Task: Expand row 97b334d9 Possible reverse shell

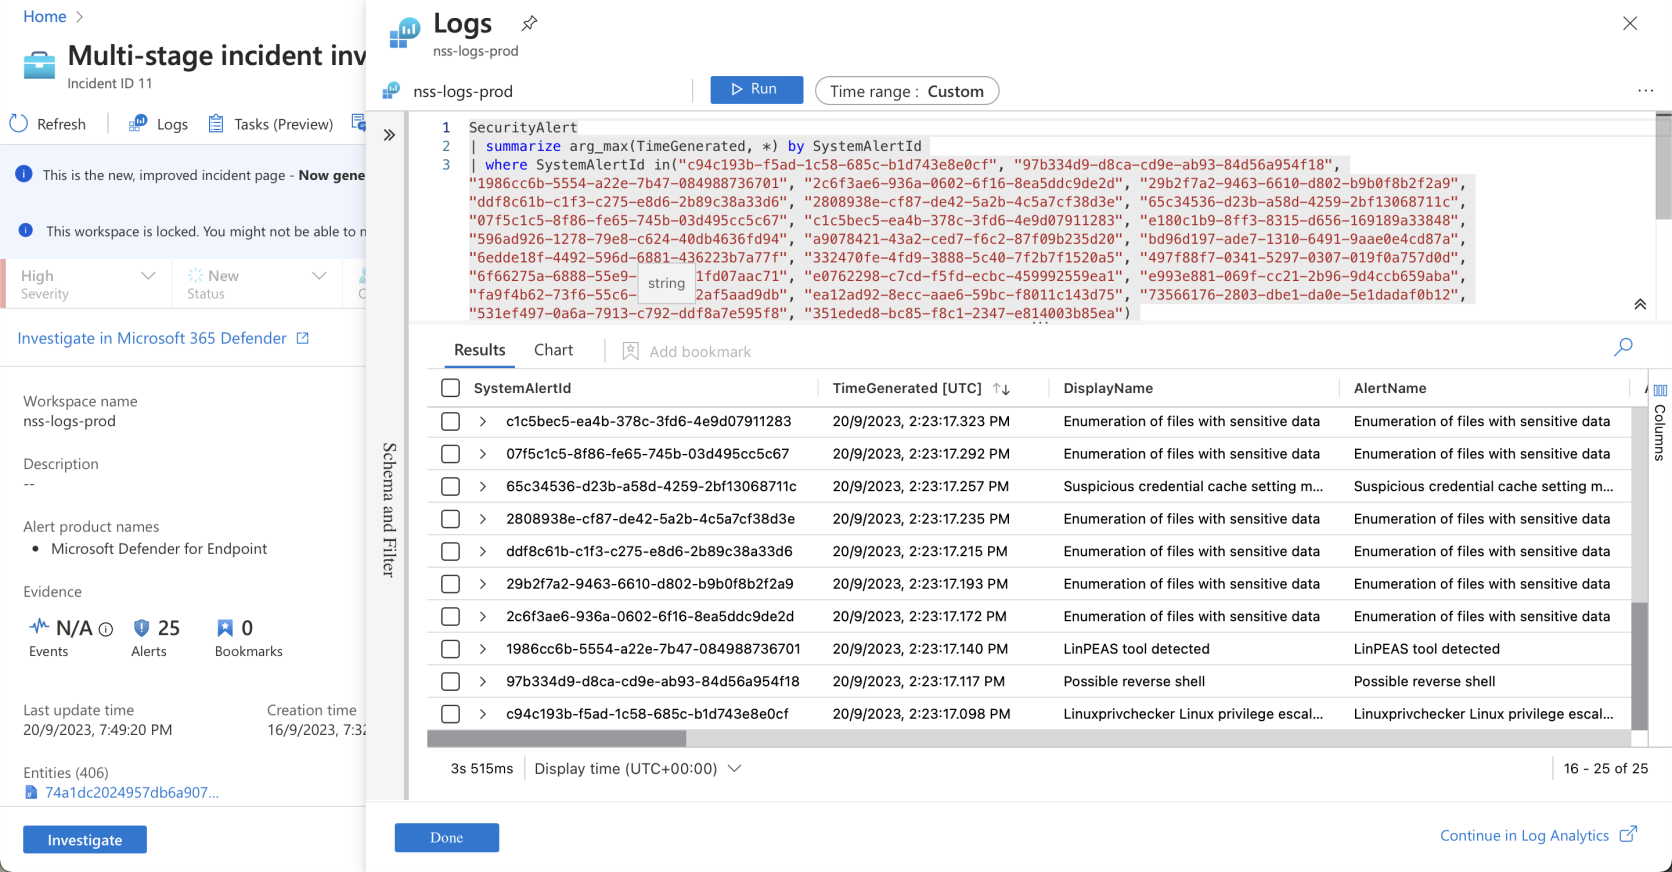Action: [x=483, y=682]
